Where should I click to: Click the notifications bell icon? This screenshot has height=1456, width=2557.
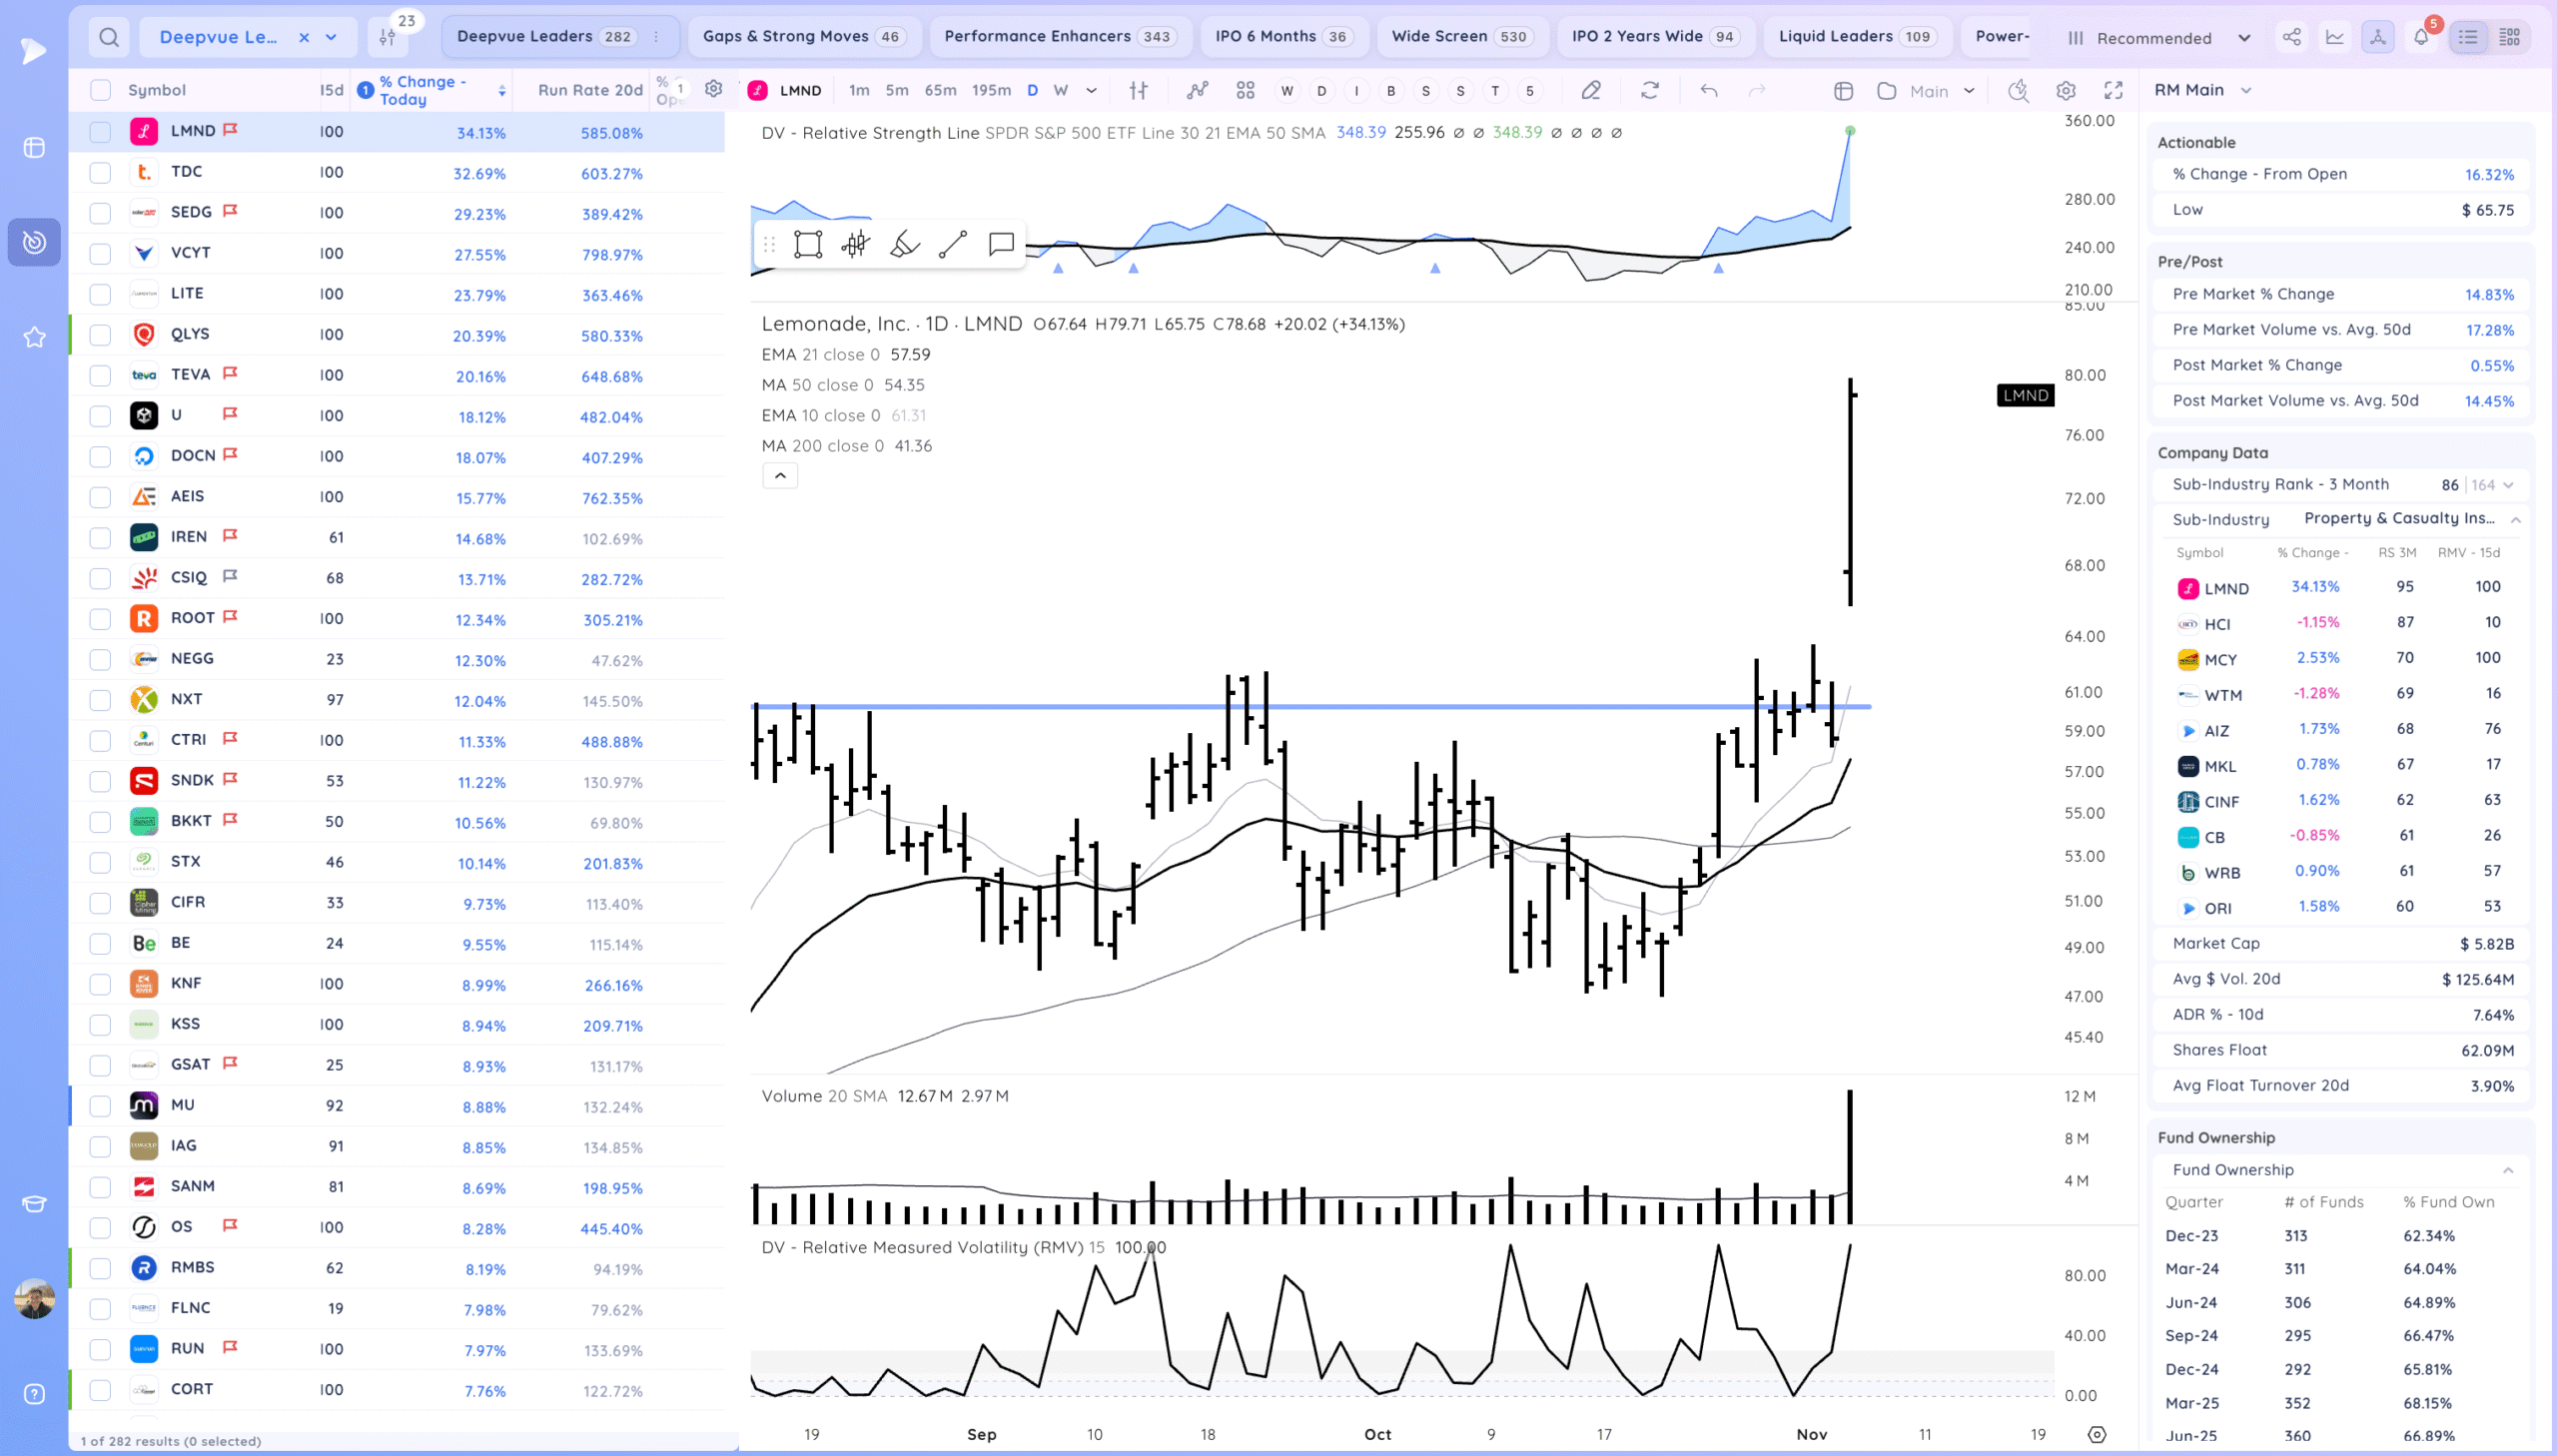(2420, 38)
